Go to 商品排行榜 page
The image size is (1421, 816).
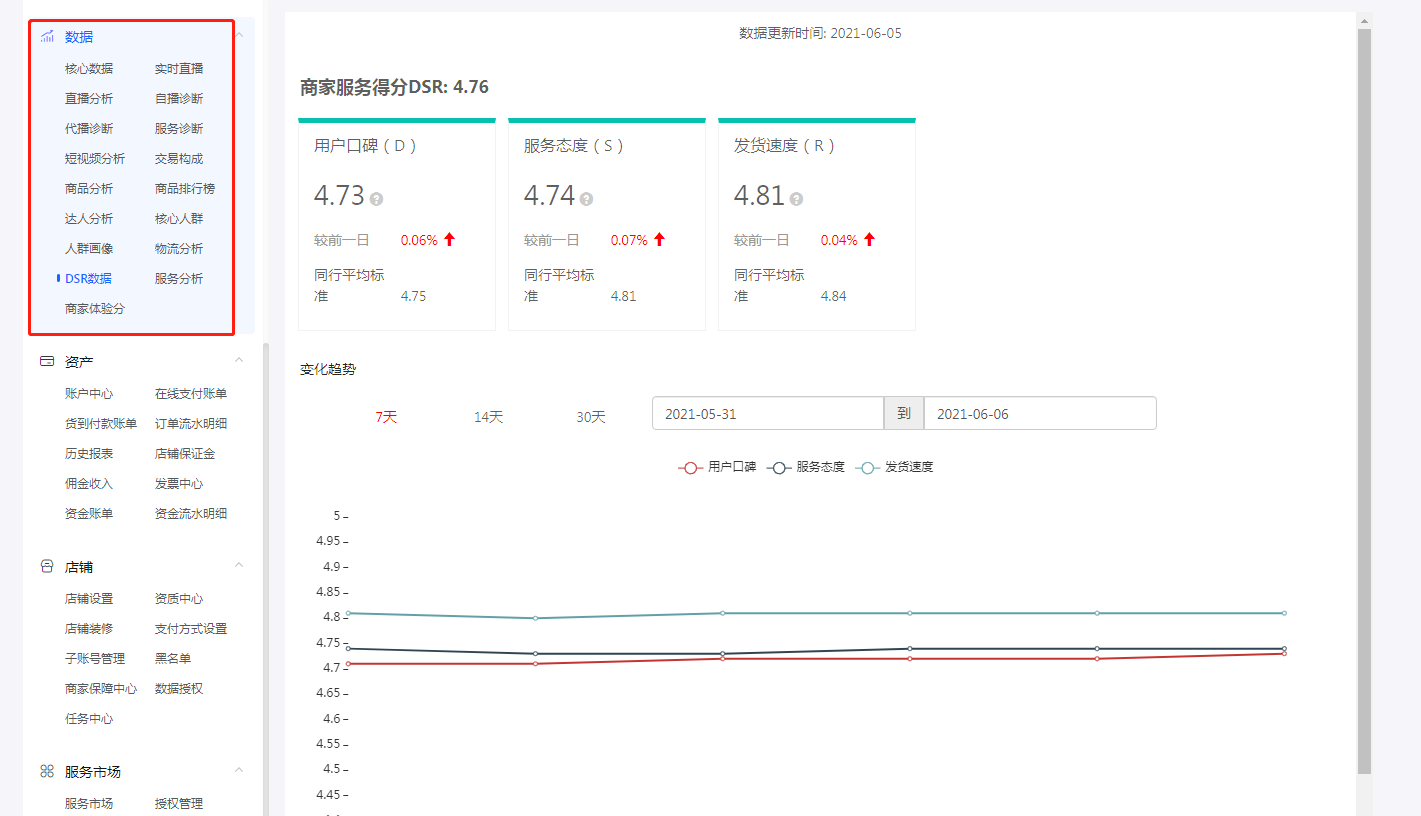tap(185, 189)
